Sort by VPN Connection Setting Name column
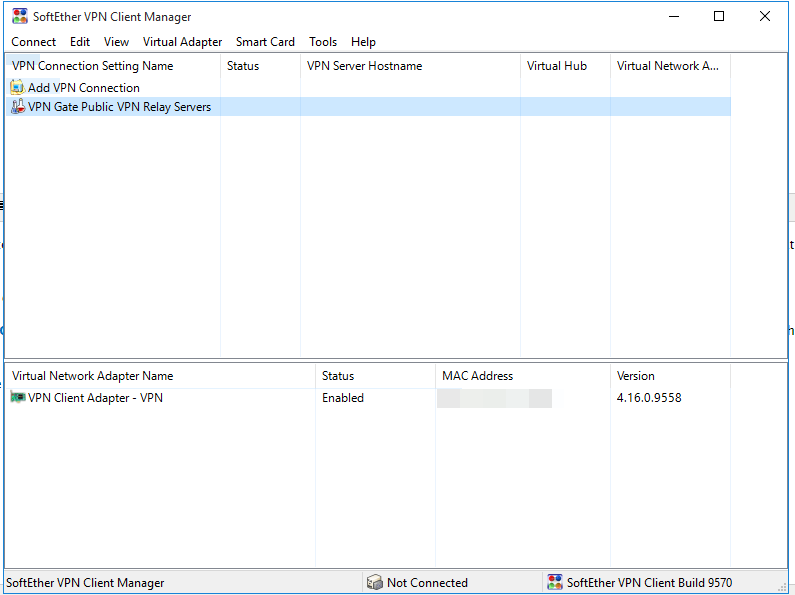 (113, 65)
